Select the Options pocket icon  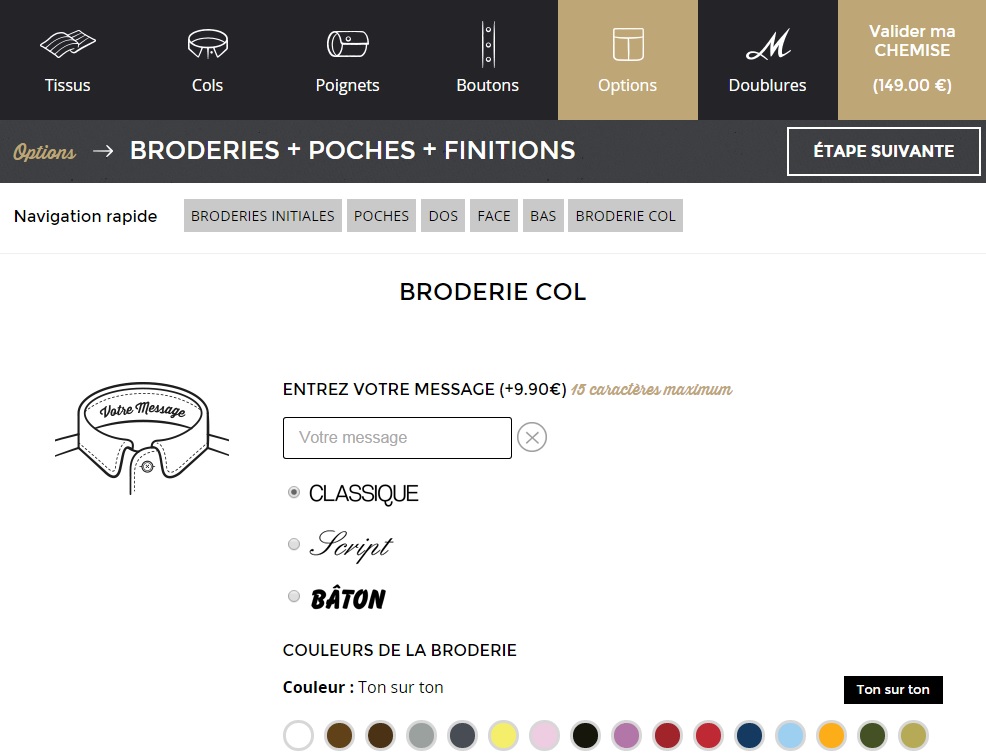(x=628, y=44)
